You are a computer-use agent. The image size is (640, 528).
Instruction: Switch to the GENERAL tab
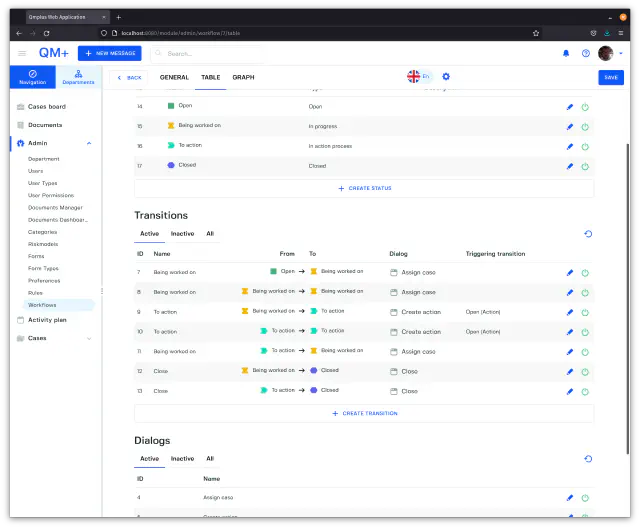pyautogui.click(x=174, y=78)
